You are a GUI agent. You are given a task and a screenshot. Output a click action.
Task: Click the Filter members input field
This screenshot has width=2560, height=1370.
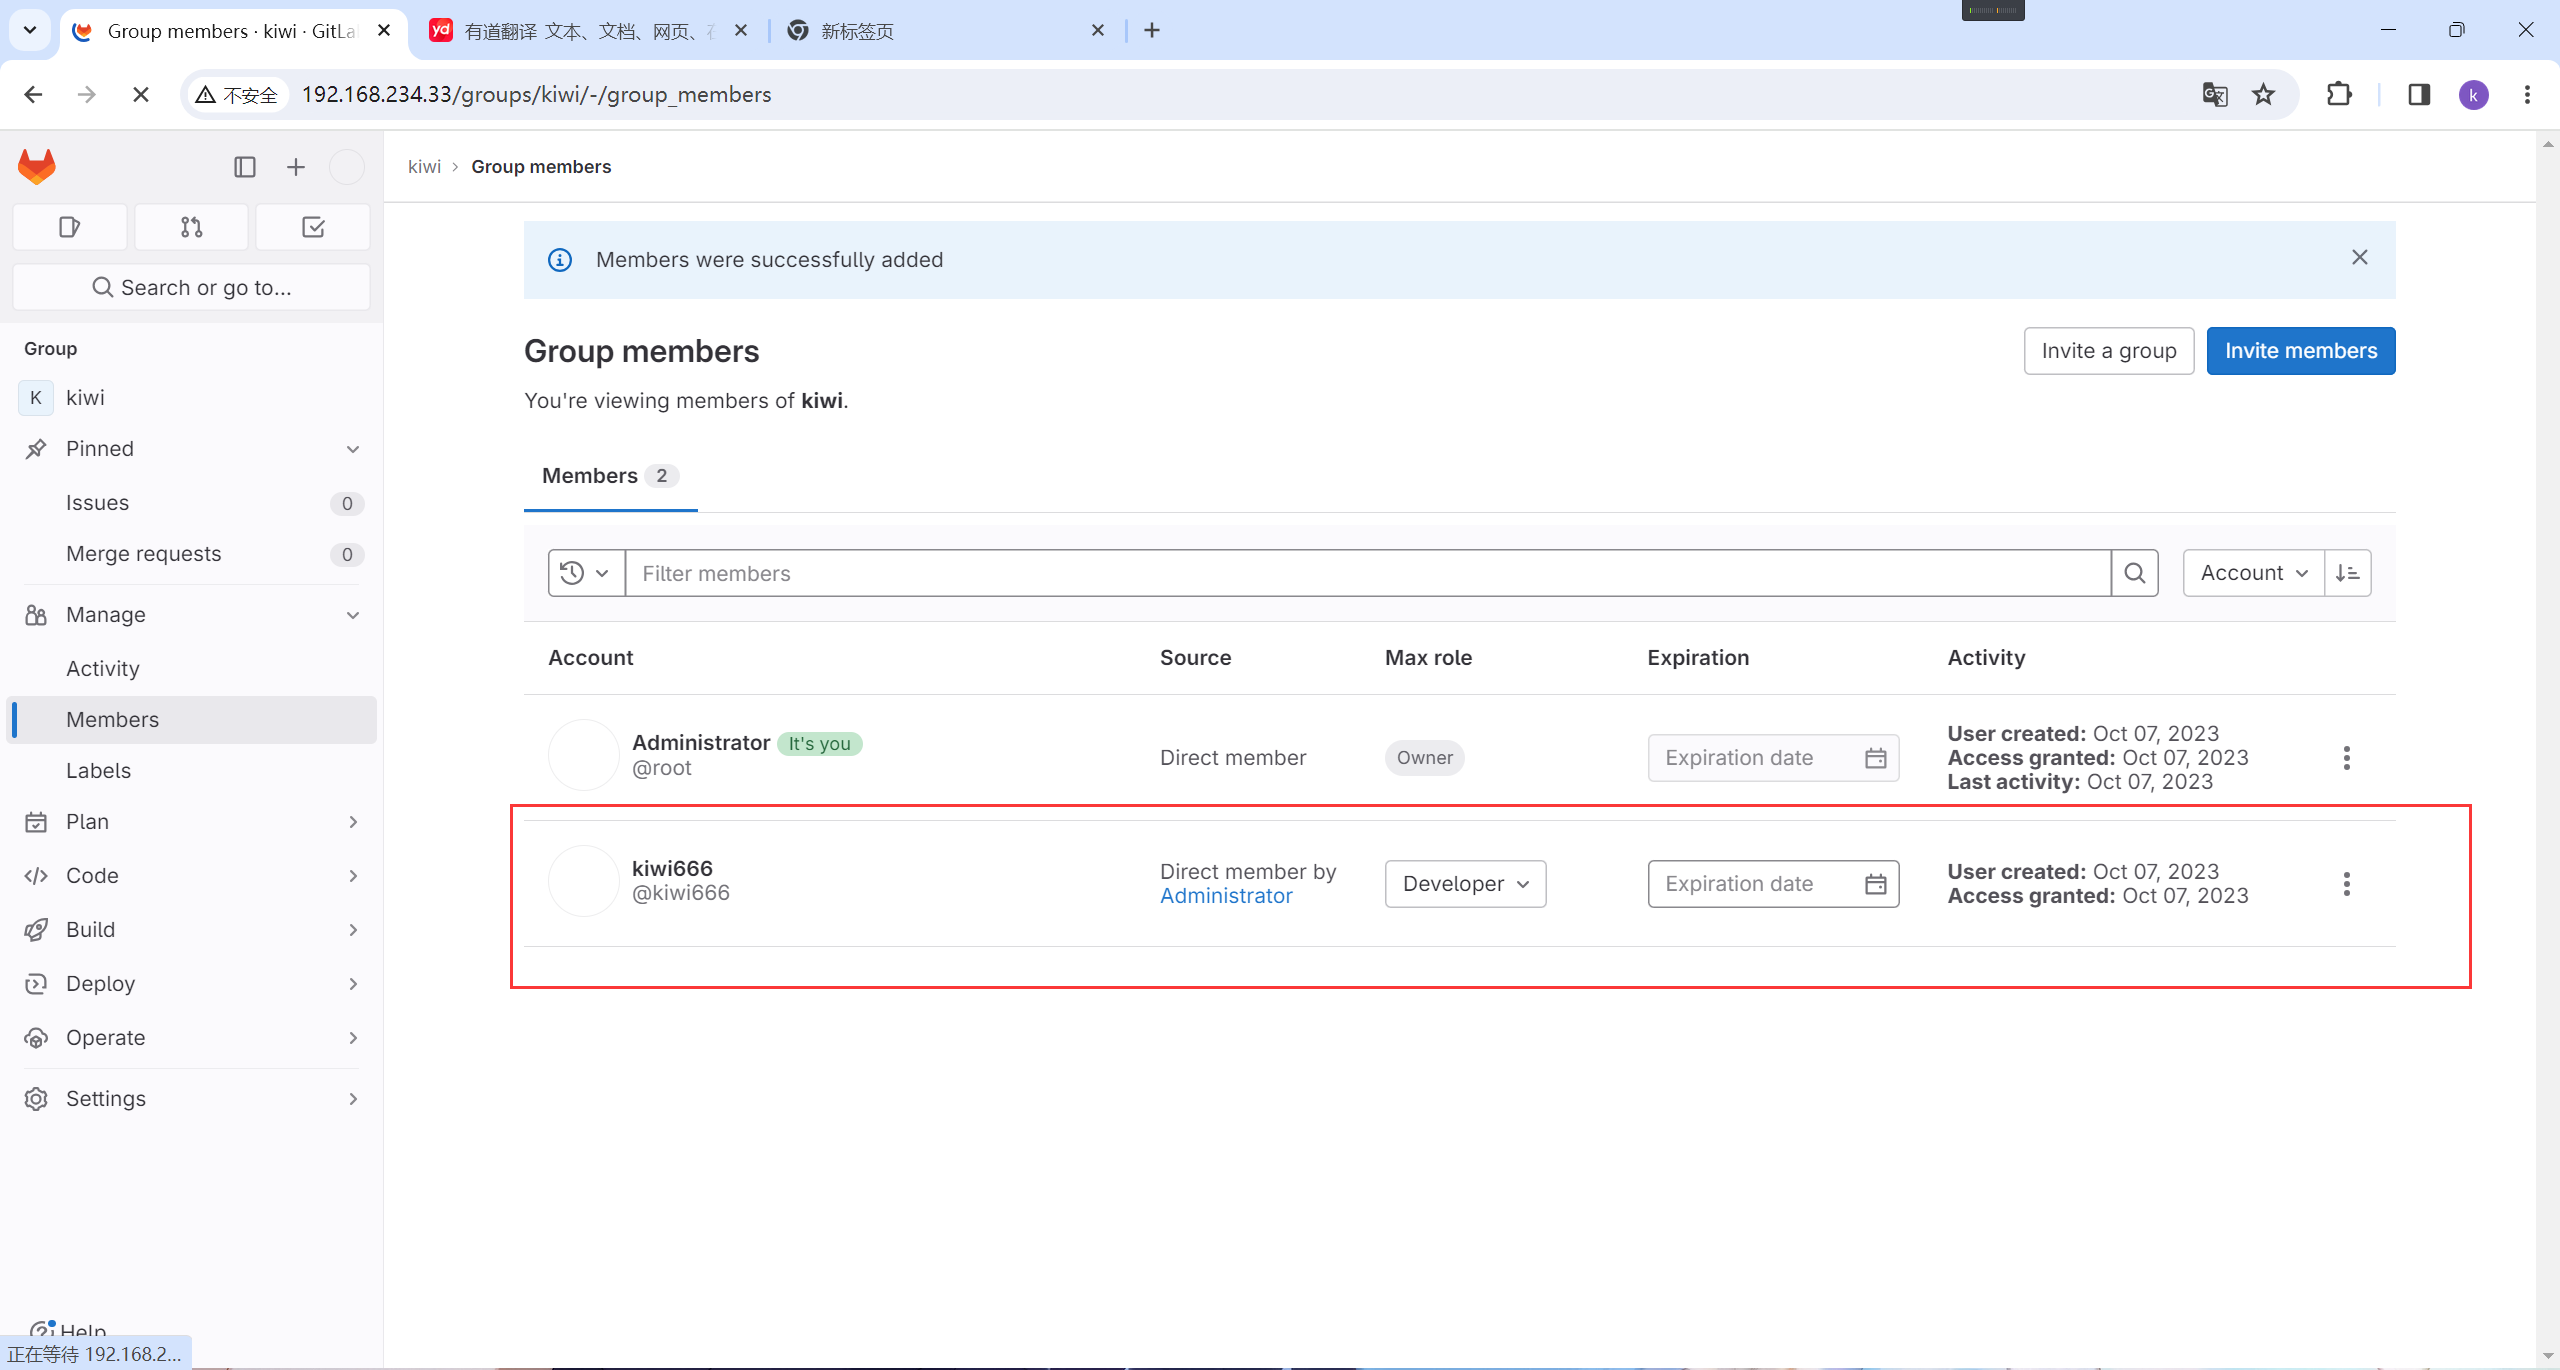click(1367, 573)
